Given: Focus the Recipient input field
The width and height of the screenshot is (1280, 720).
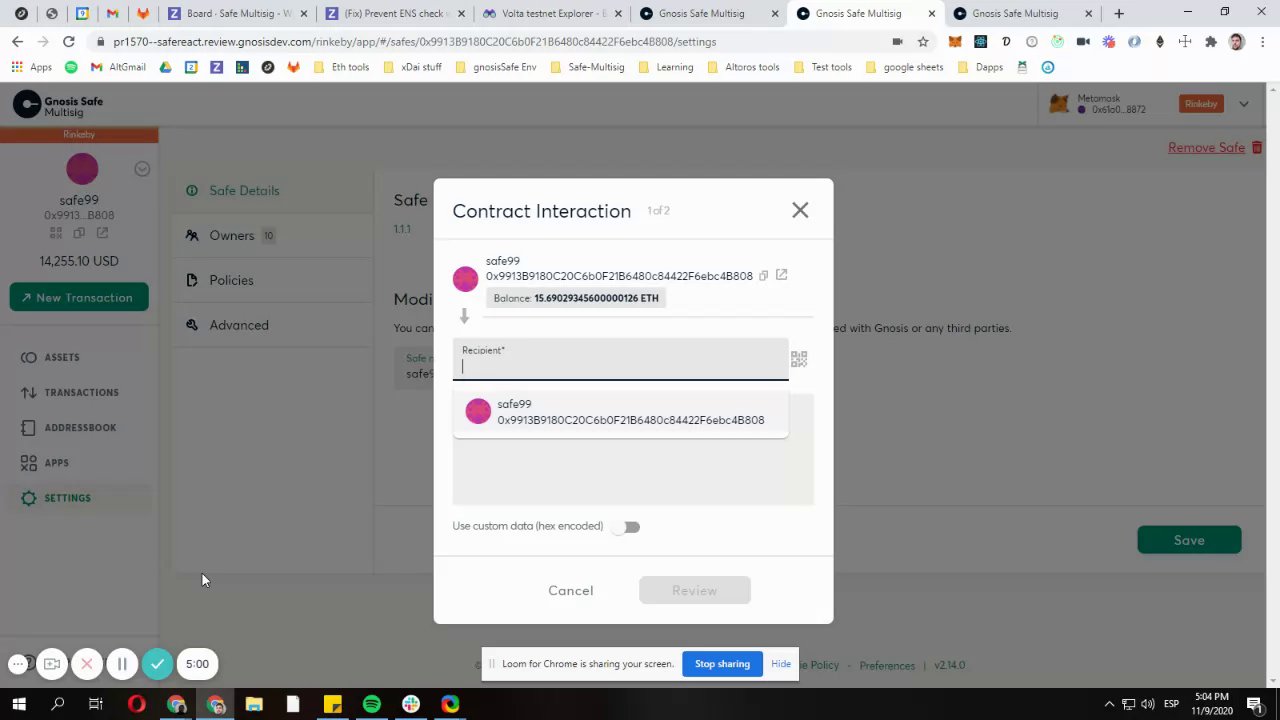Looking at the screenshot, I should coord(620,361).
